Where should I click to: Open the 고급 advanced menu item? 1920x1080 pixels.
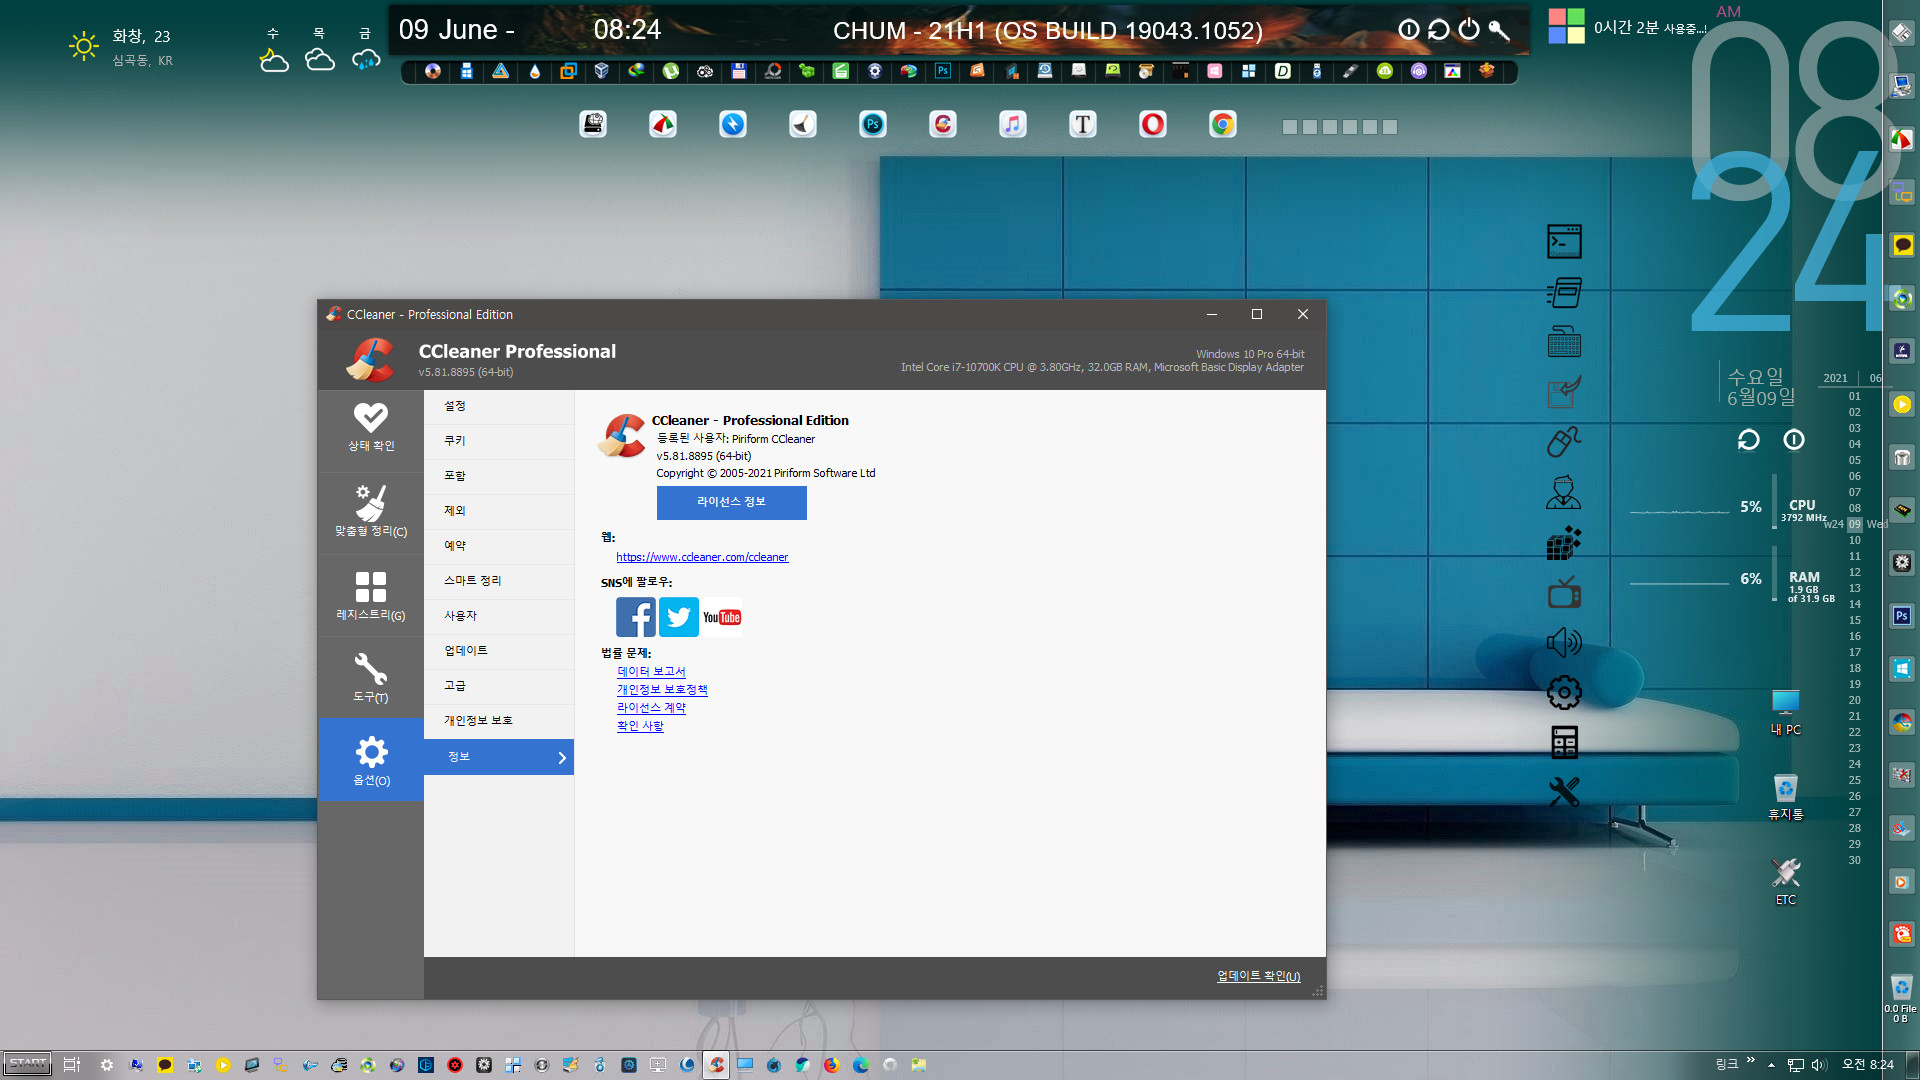[x=499, y=686]
